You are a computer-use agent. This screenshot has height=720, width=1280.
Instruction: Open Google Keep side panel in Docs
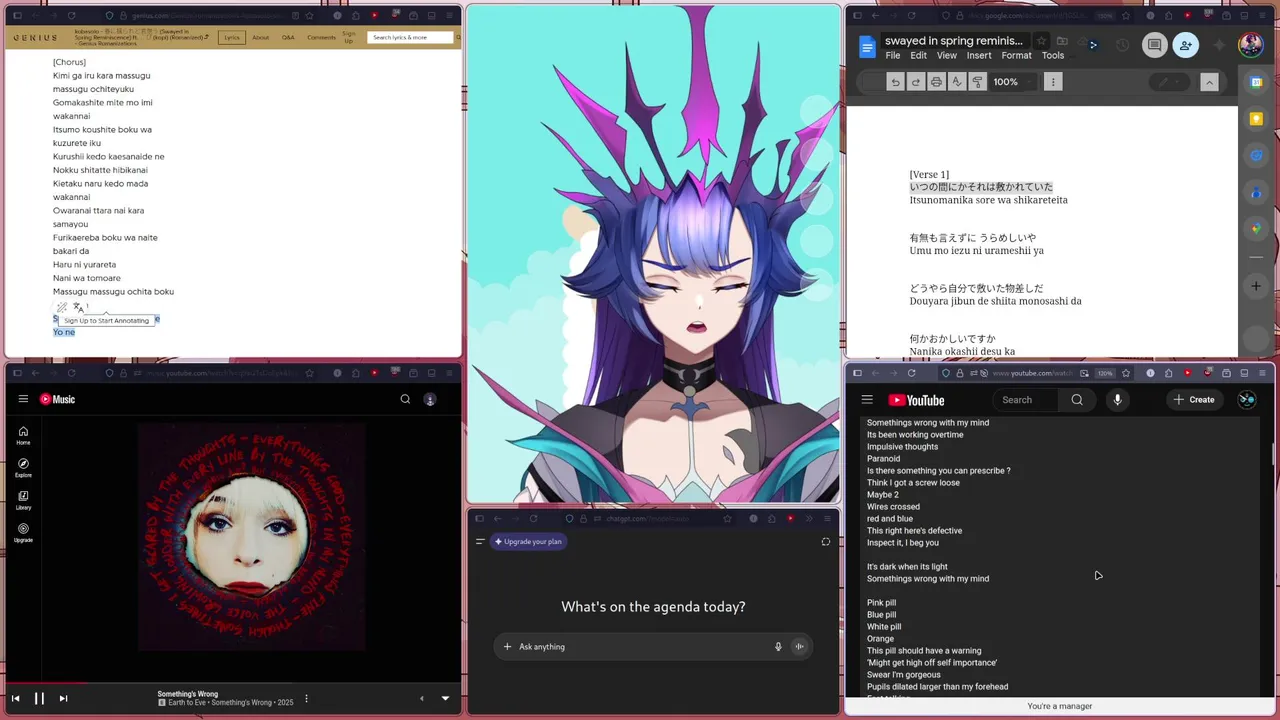[1257, 119]
